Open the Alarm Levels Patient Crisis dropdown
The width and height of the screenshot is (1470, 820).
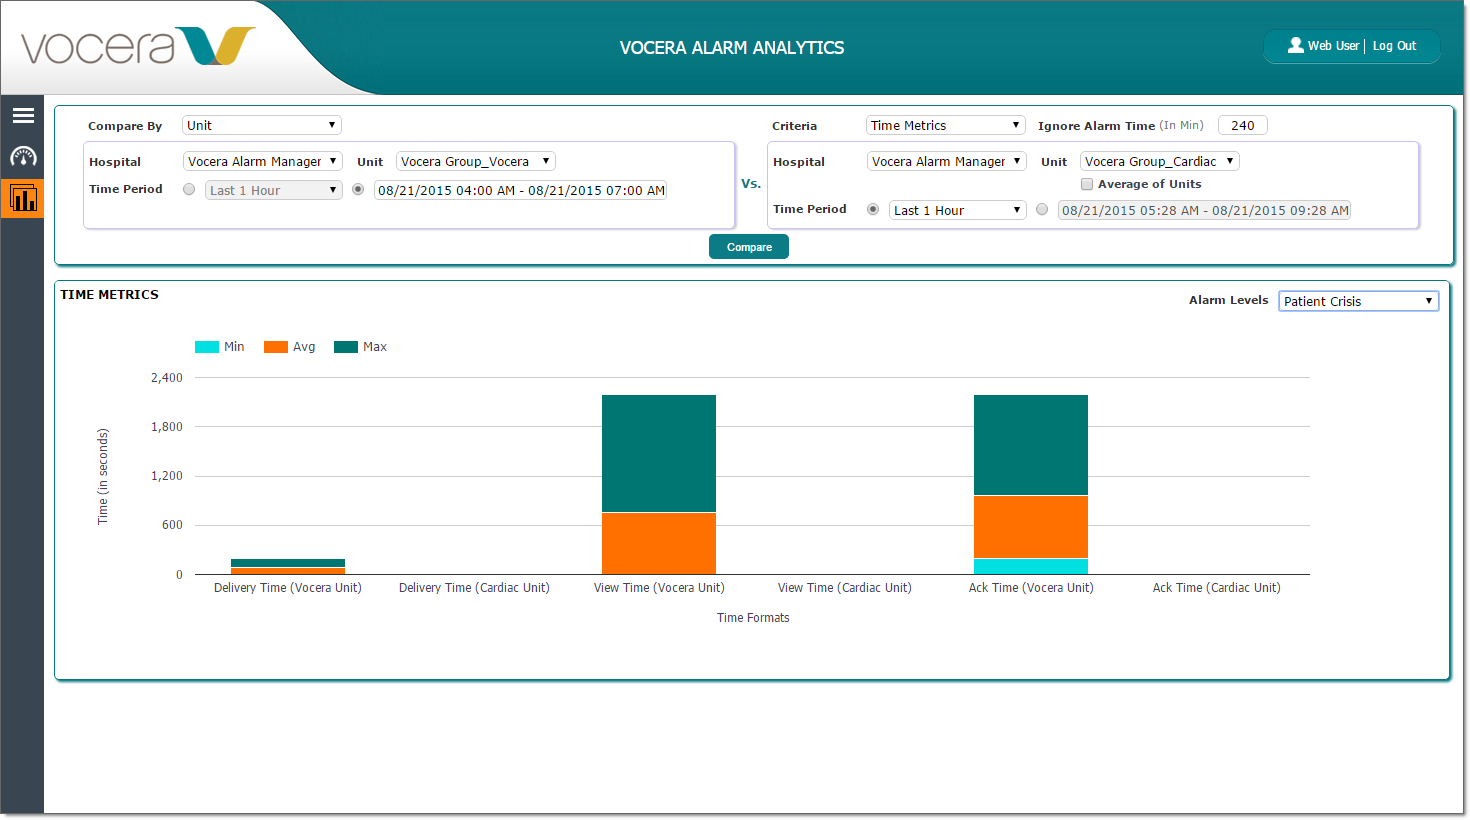(x=1358, y=301)
